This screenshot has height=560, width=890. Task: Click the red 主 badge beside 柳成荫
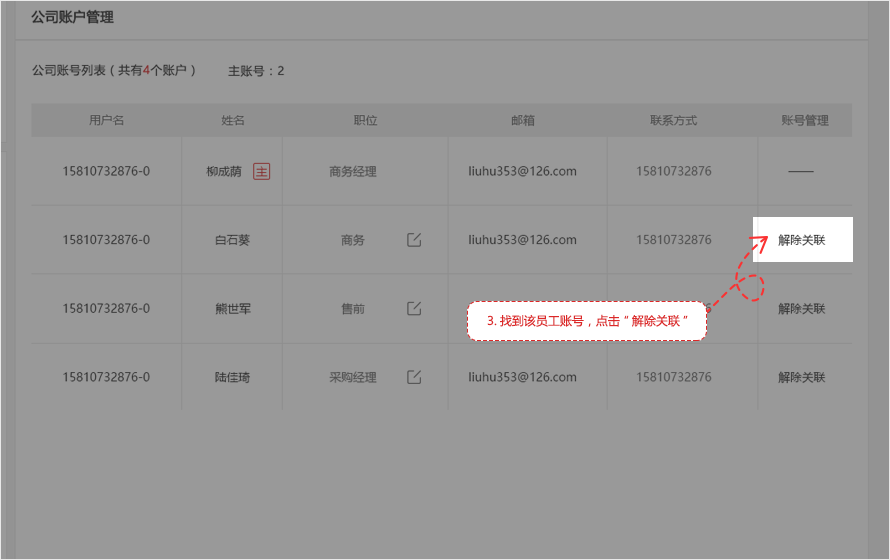pos(262,171)
